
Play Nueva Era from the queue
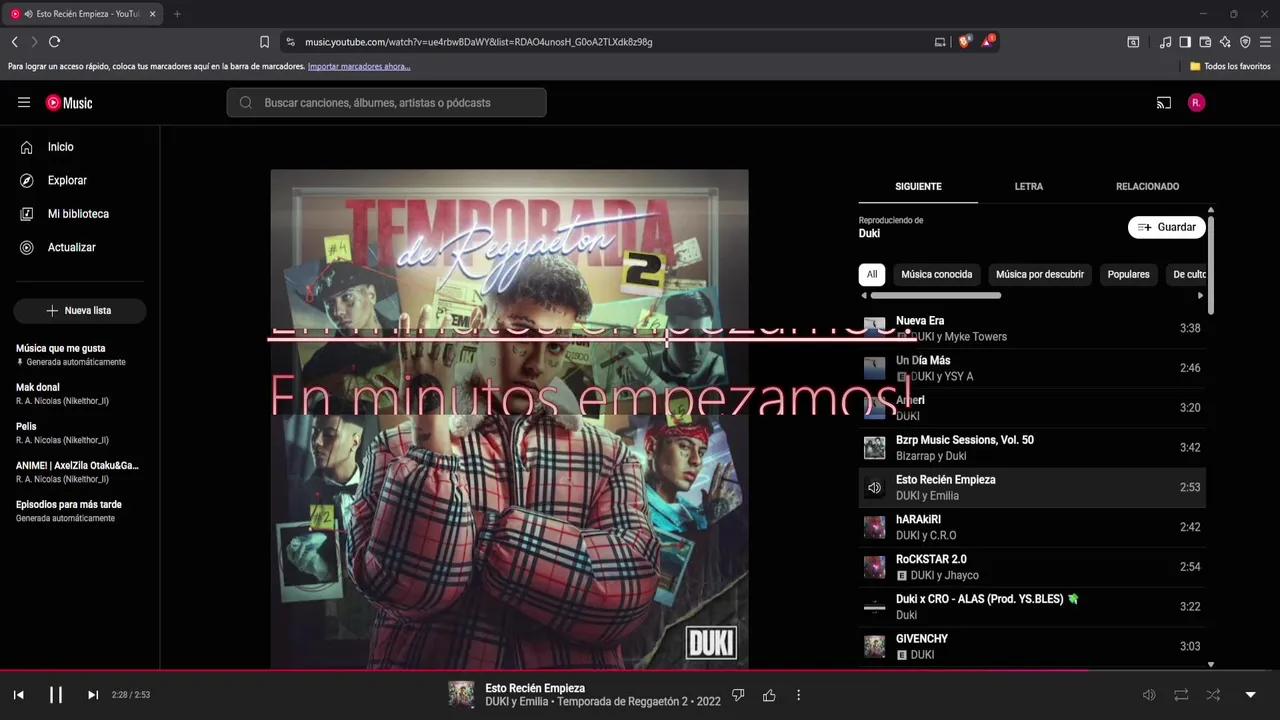[1032, 328]
